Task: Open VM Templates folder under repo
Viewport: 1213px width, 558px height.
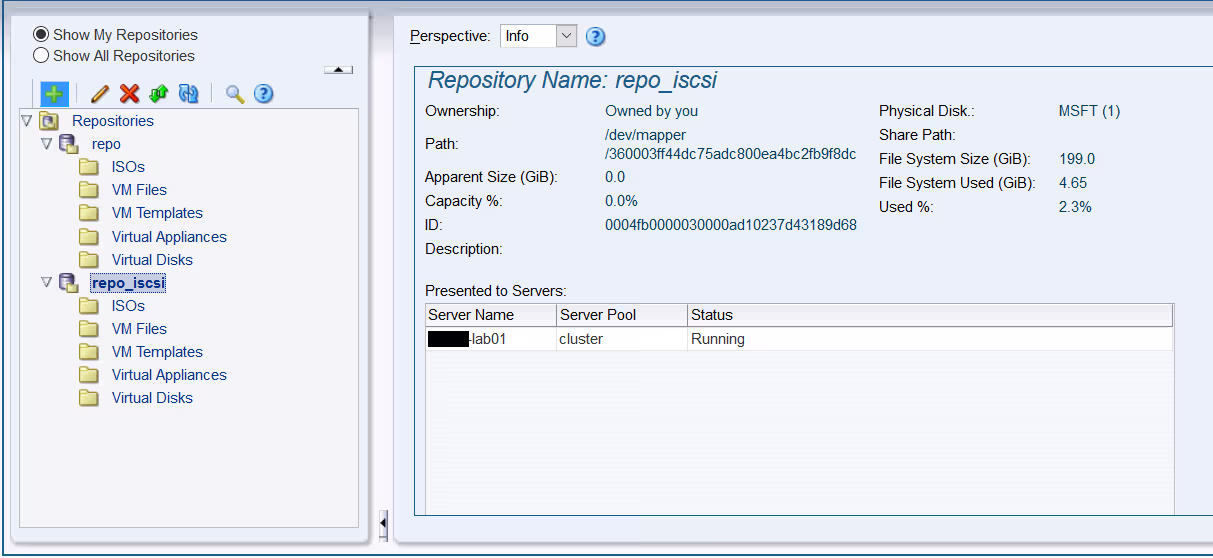Action: coord(157,213)
